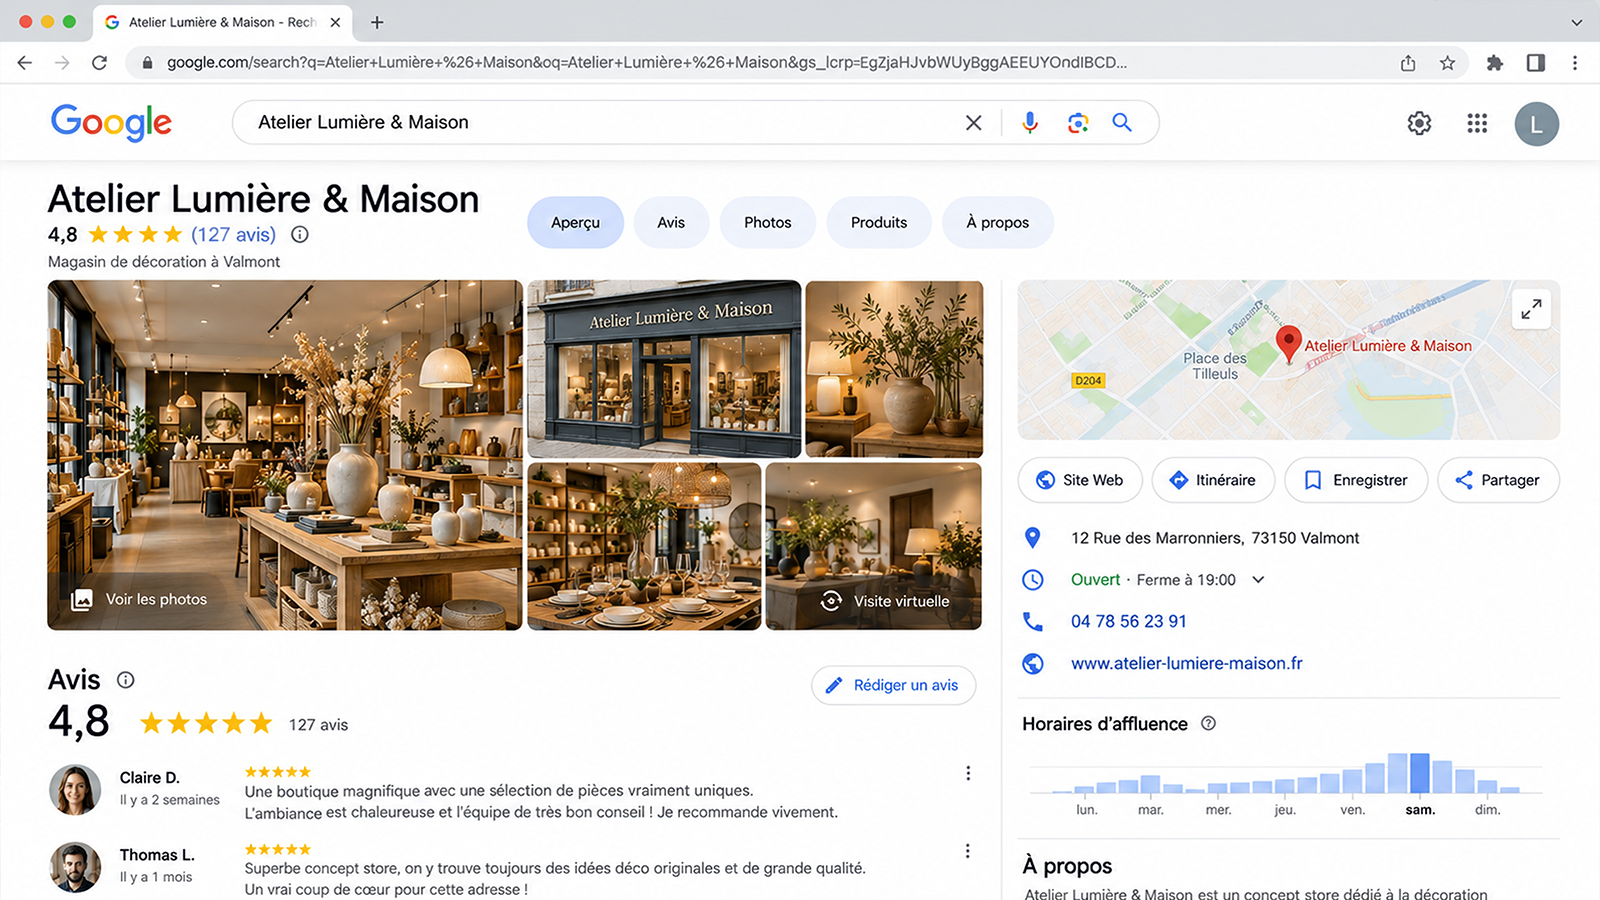Get directions with Itinéraire button
Image resolution: width=1600 pixels, height=900 pixels.
(1213, 480)
